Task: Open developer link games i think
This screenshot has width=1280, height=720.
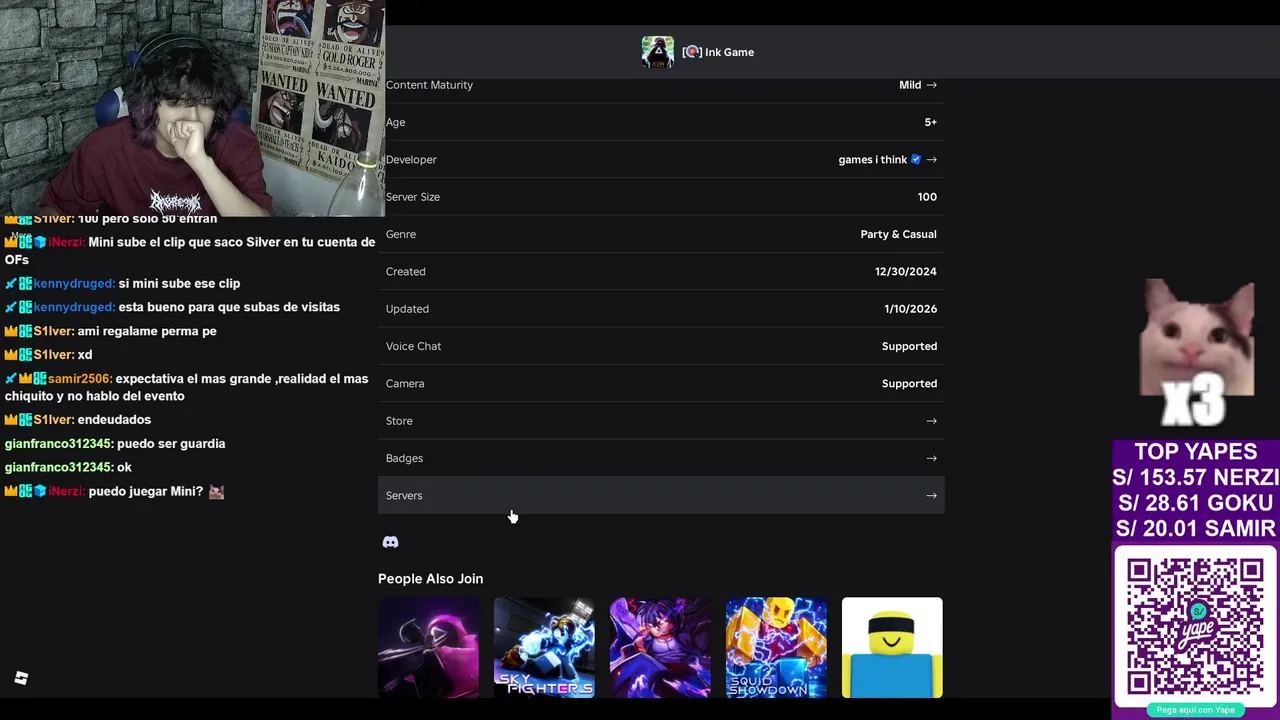Action: tap(872, 159)
